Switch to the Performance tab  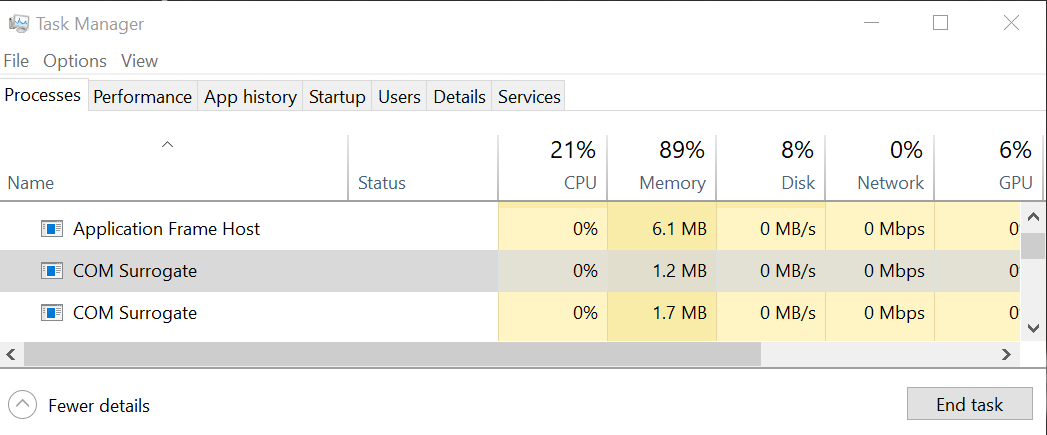142,97
